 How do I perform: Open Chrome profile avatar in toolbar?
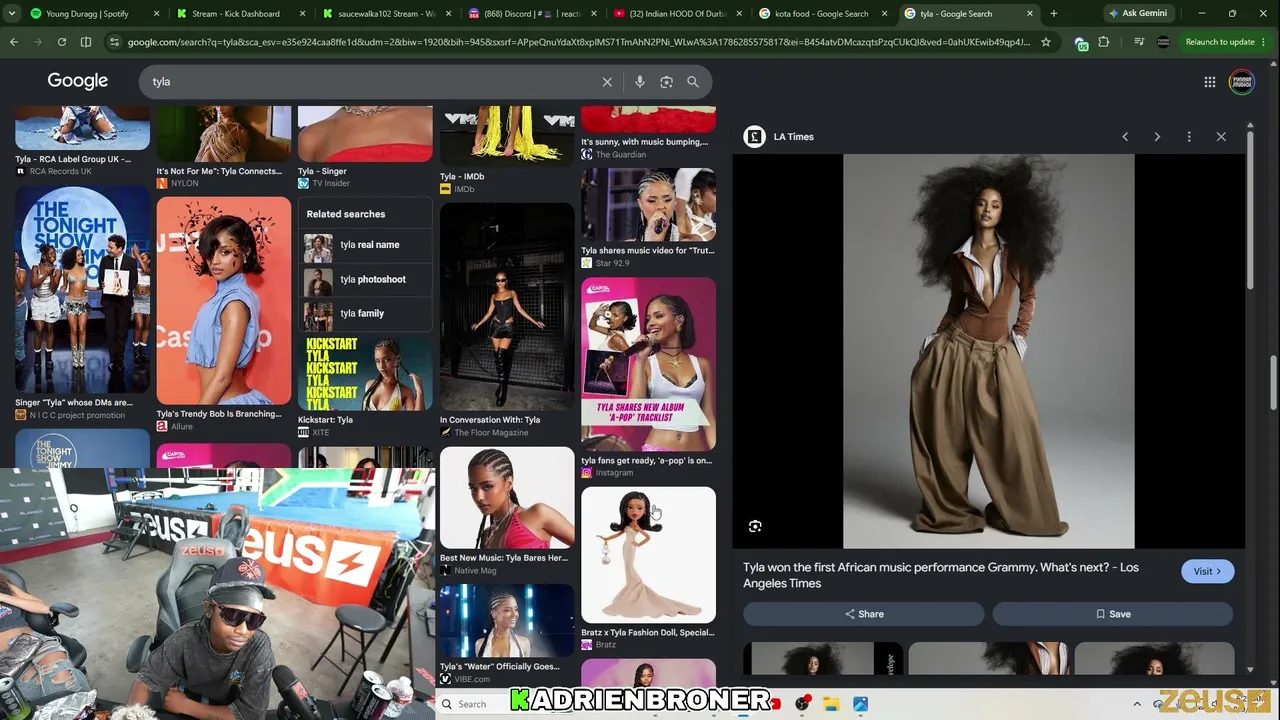pos(1163,42)
